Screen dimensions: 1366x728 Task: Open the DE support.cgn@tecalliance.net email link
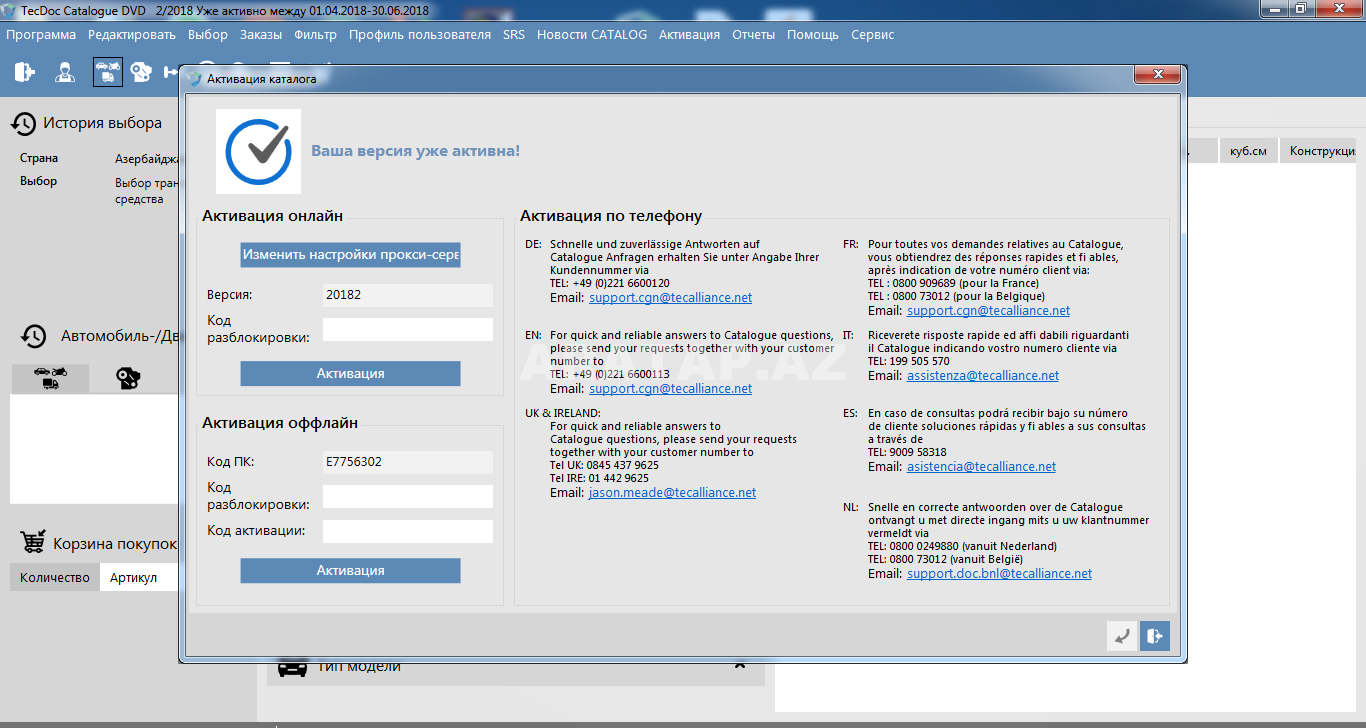[670, 298]
